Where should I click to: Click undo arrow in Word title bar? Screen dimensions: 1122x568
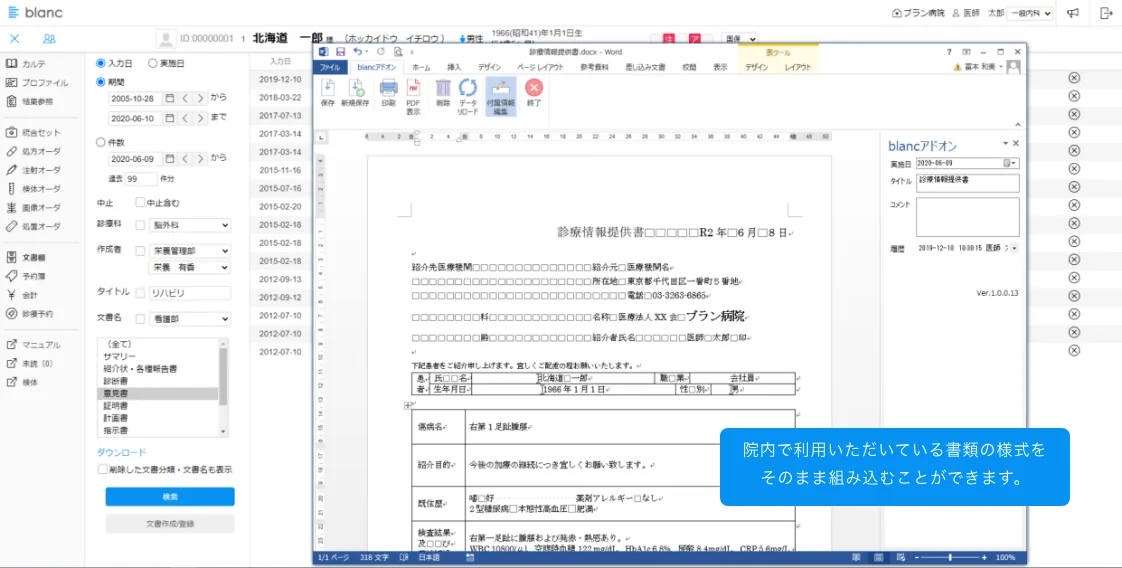(x=357, y=52)
